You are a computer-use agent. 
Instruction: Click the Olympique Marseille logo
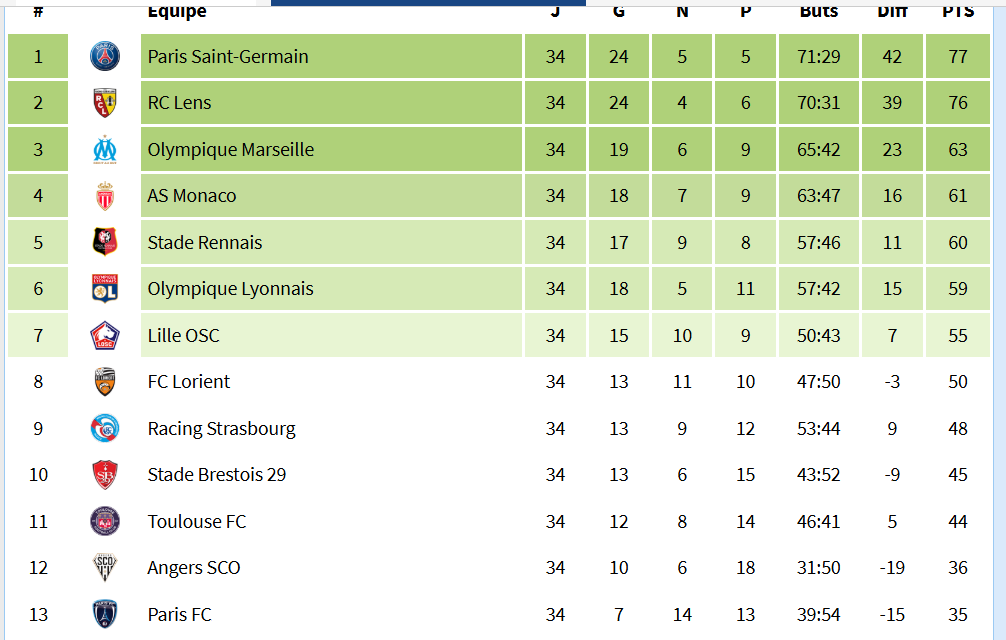[x=104, y=150]
